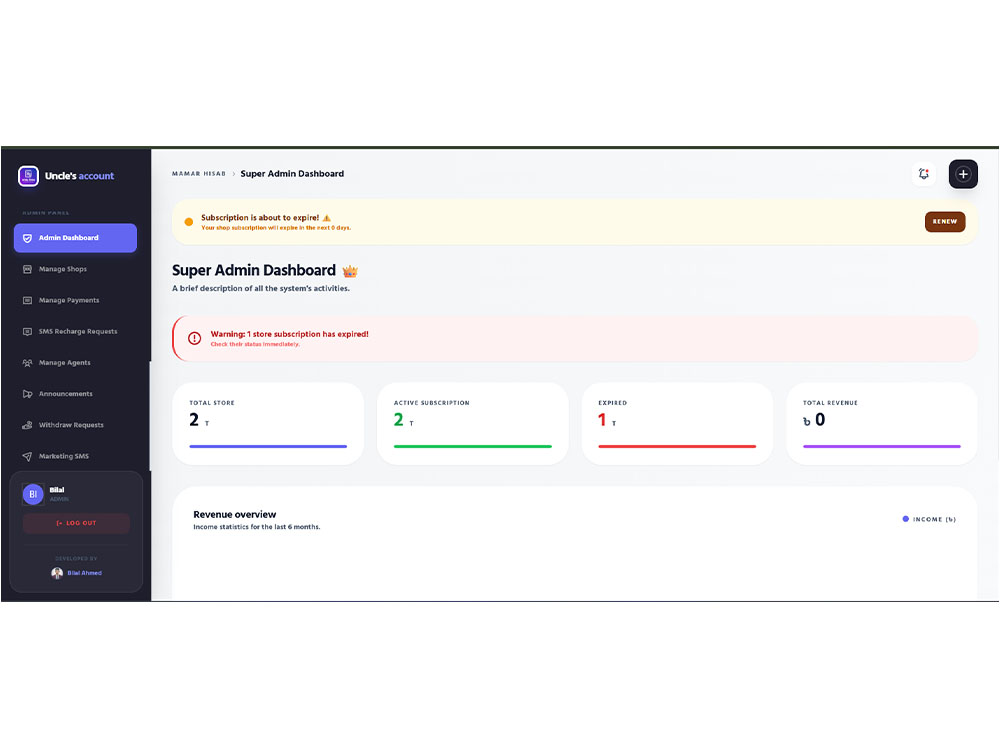
Task: Click the Bilal user name
Action: coord(57,490)
